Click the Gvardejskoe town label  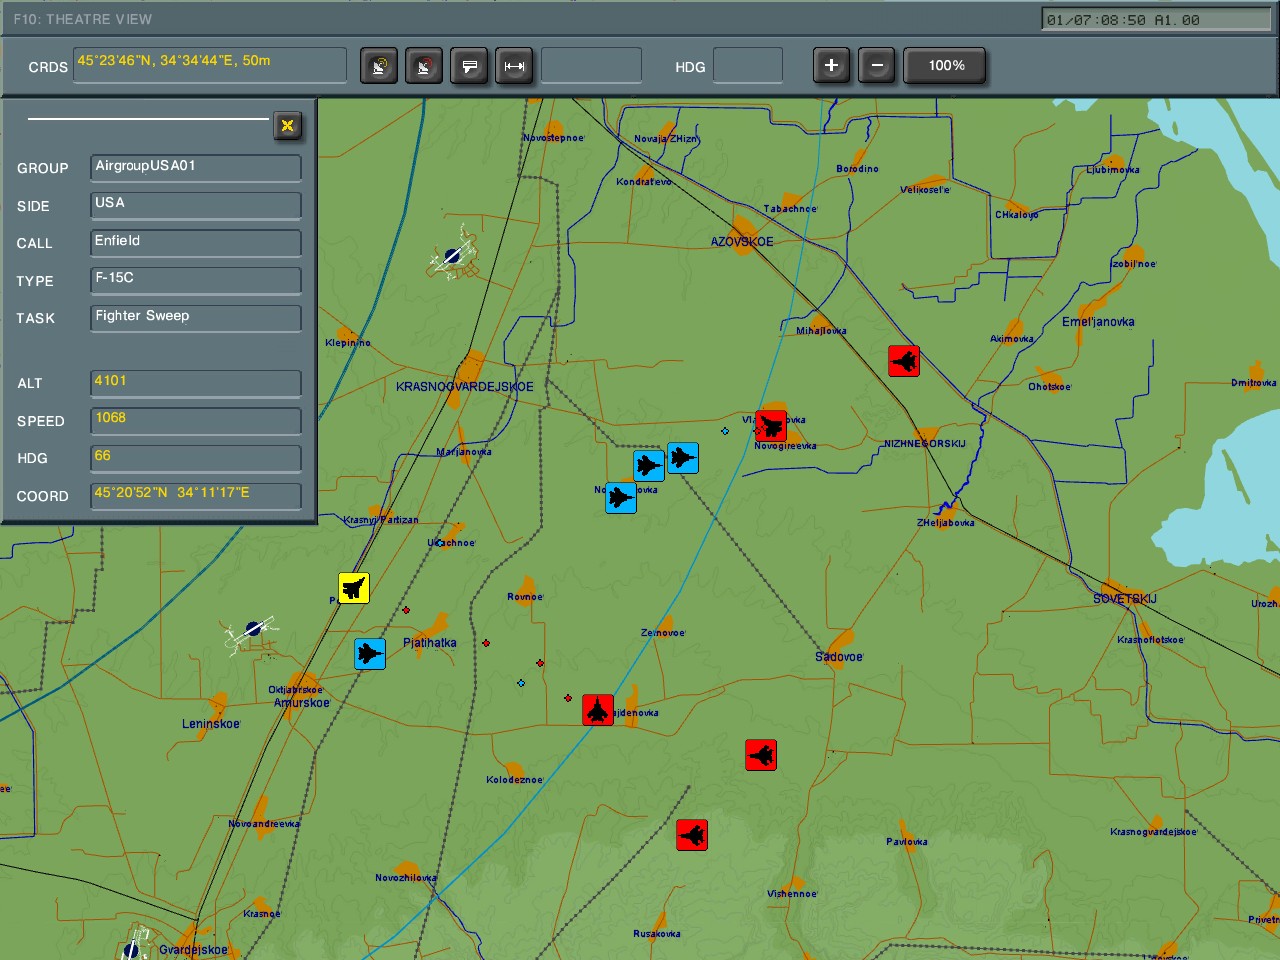193,950
